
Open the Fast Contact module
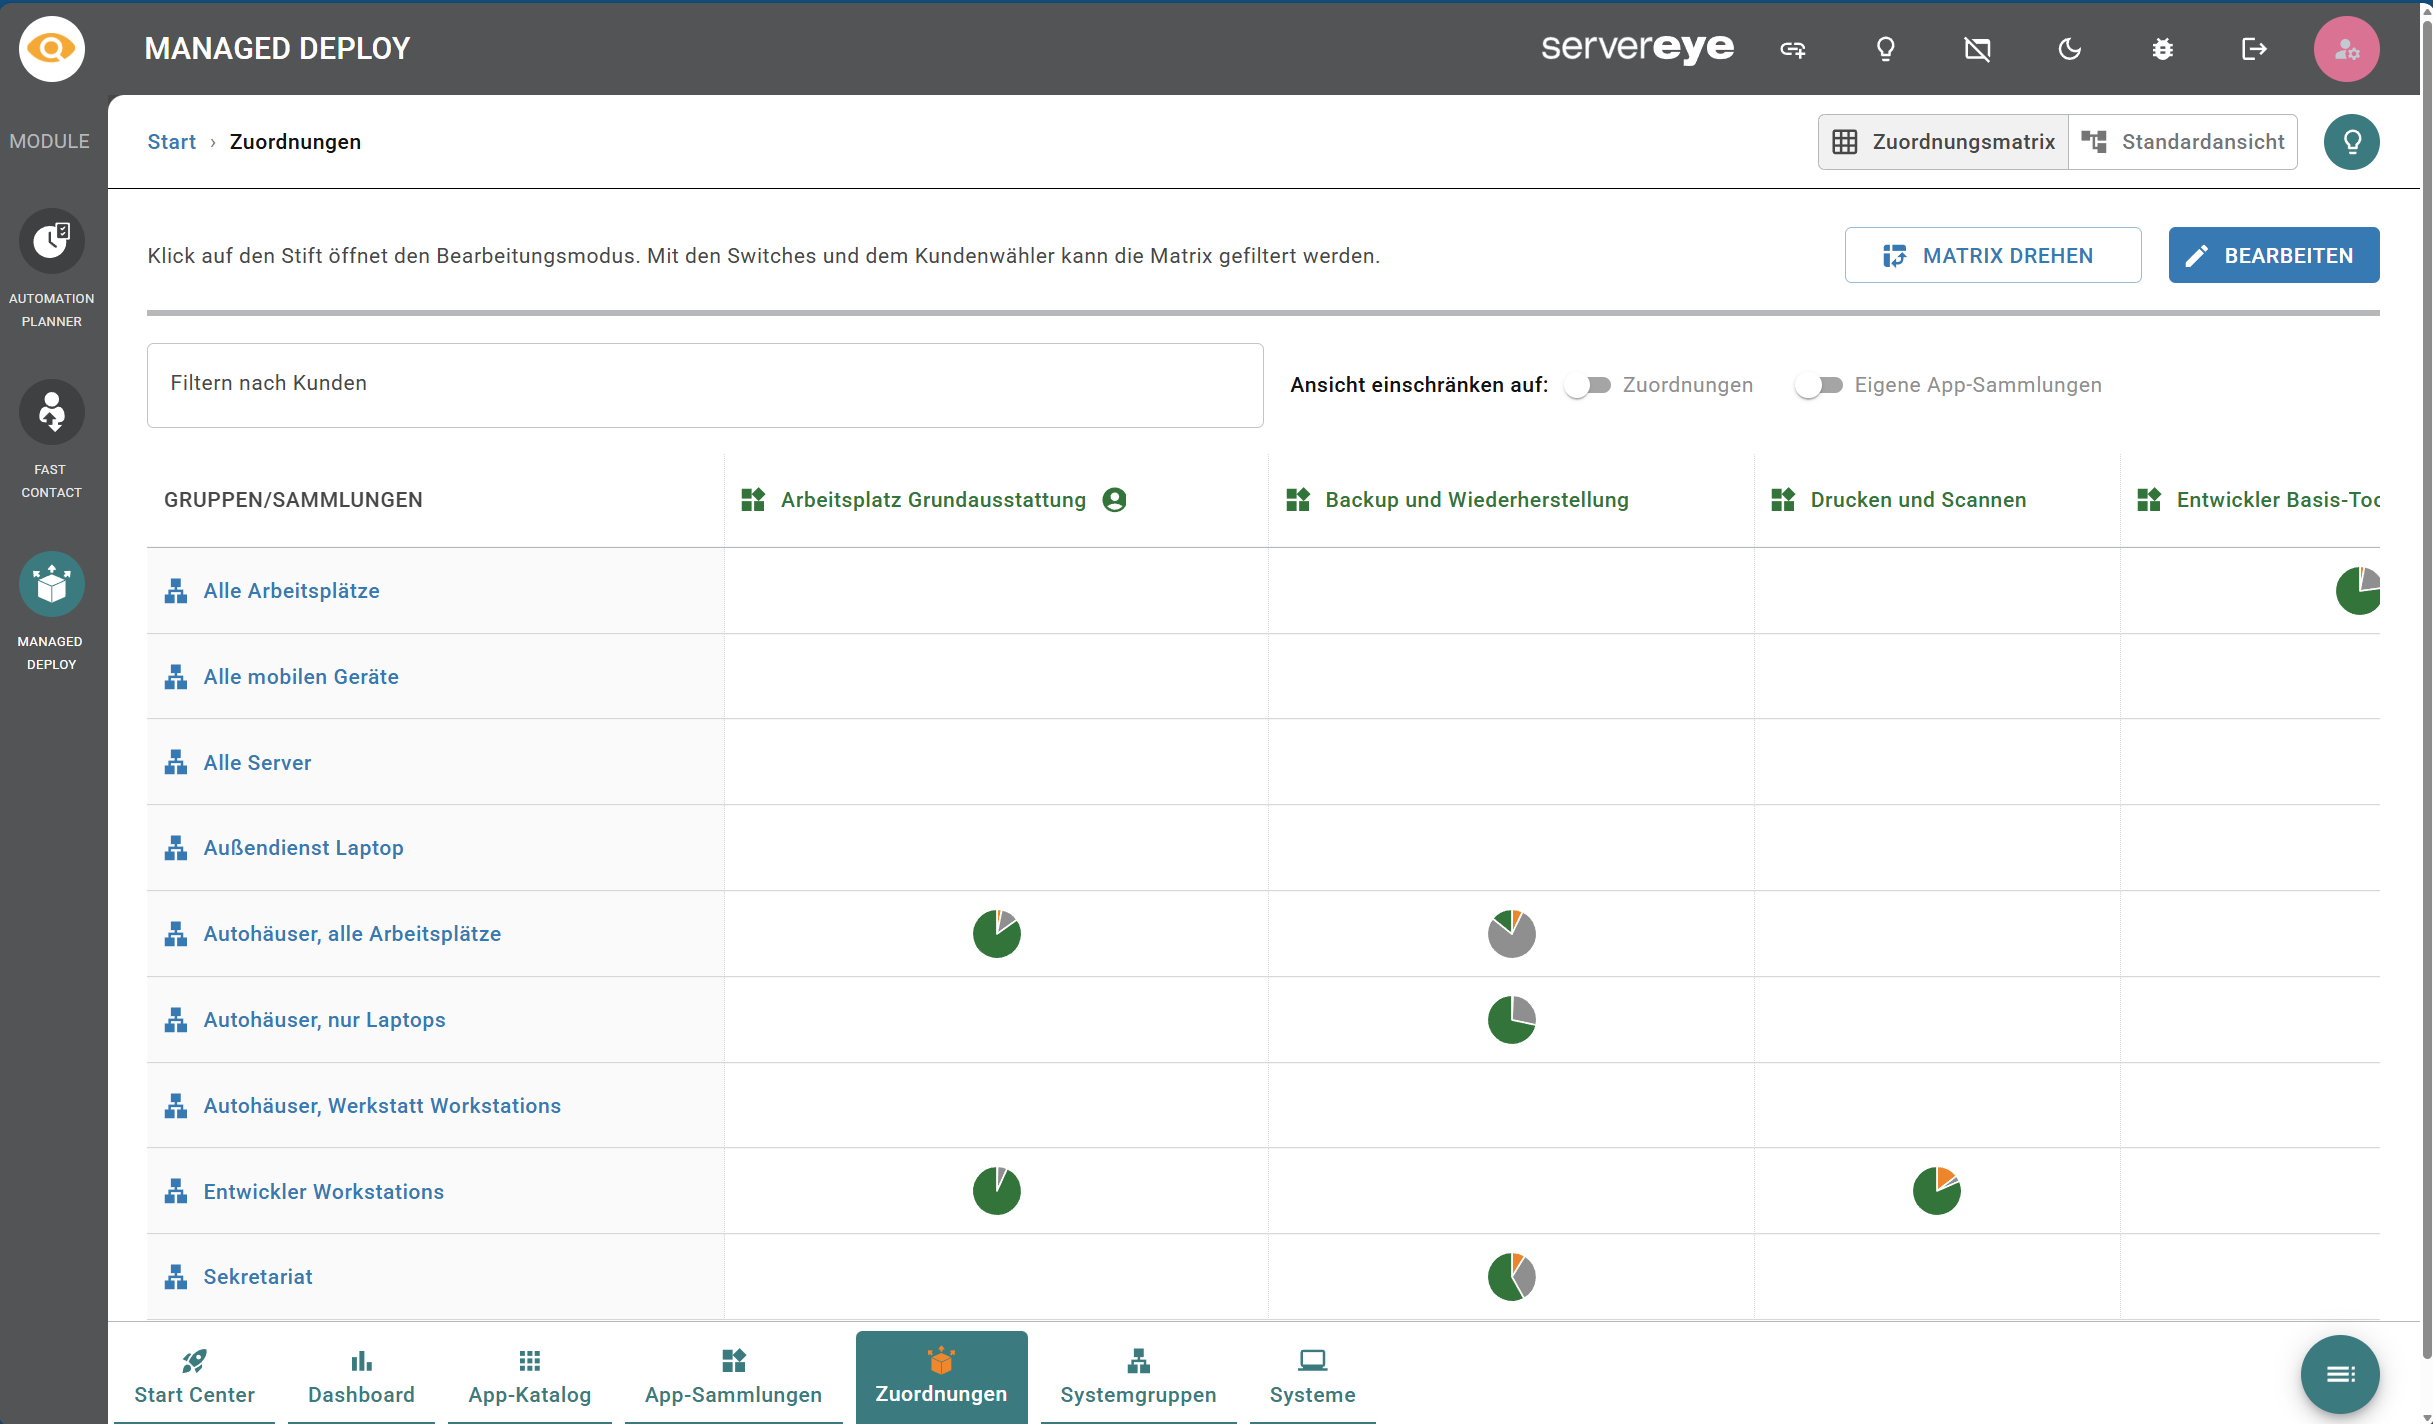[x=51, y=413]
